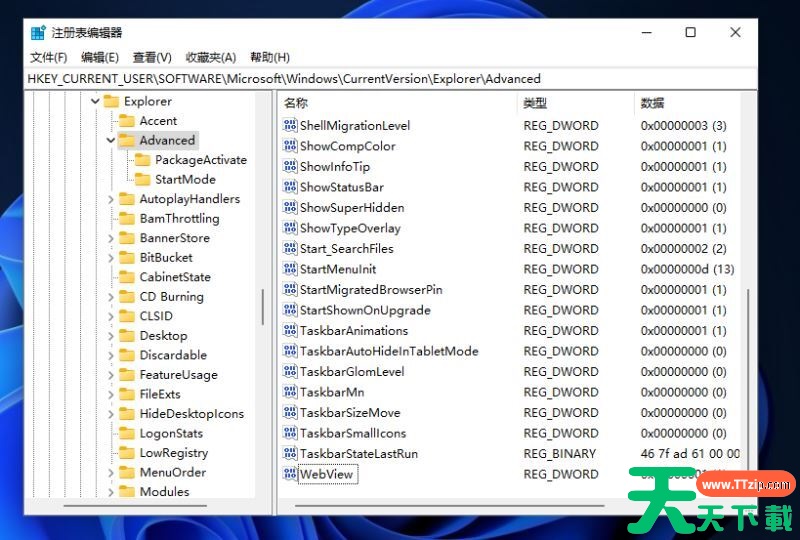Click REG_BINARY type of TaskbarStateLastRun

(559, 453)
